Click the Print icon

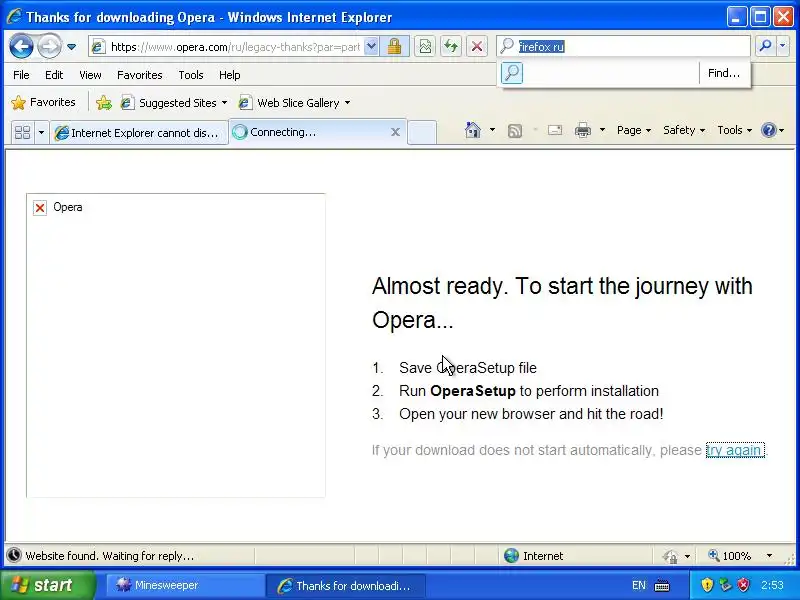583,131
